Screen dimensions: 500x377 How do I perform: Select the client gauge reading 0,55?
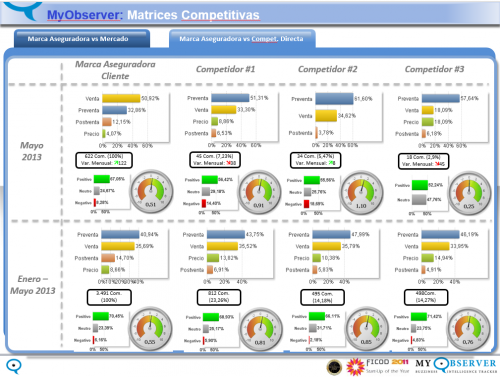click(x=150, y=328)
